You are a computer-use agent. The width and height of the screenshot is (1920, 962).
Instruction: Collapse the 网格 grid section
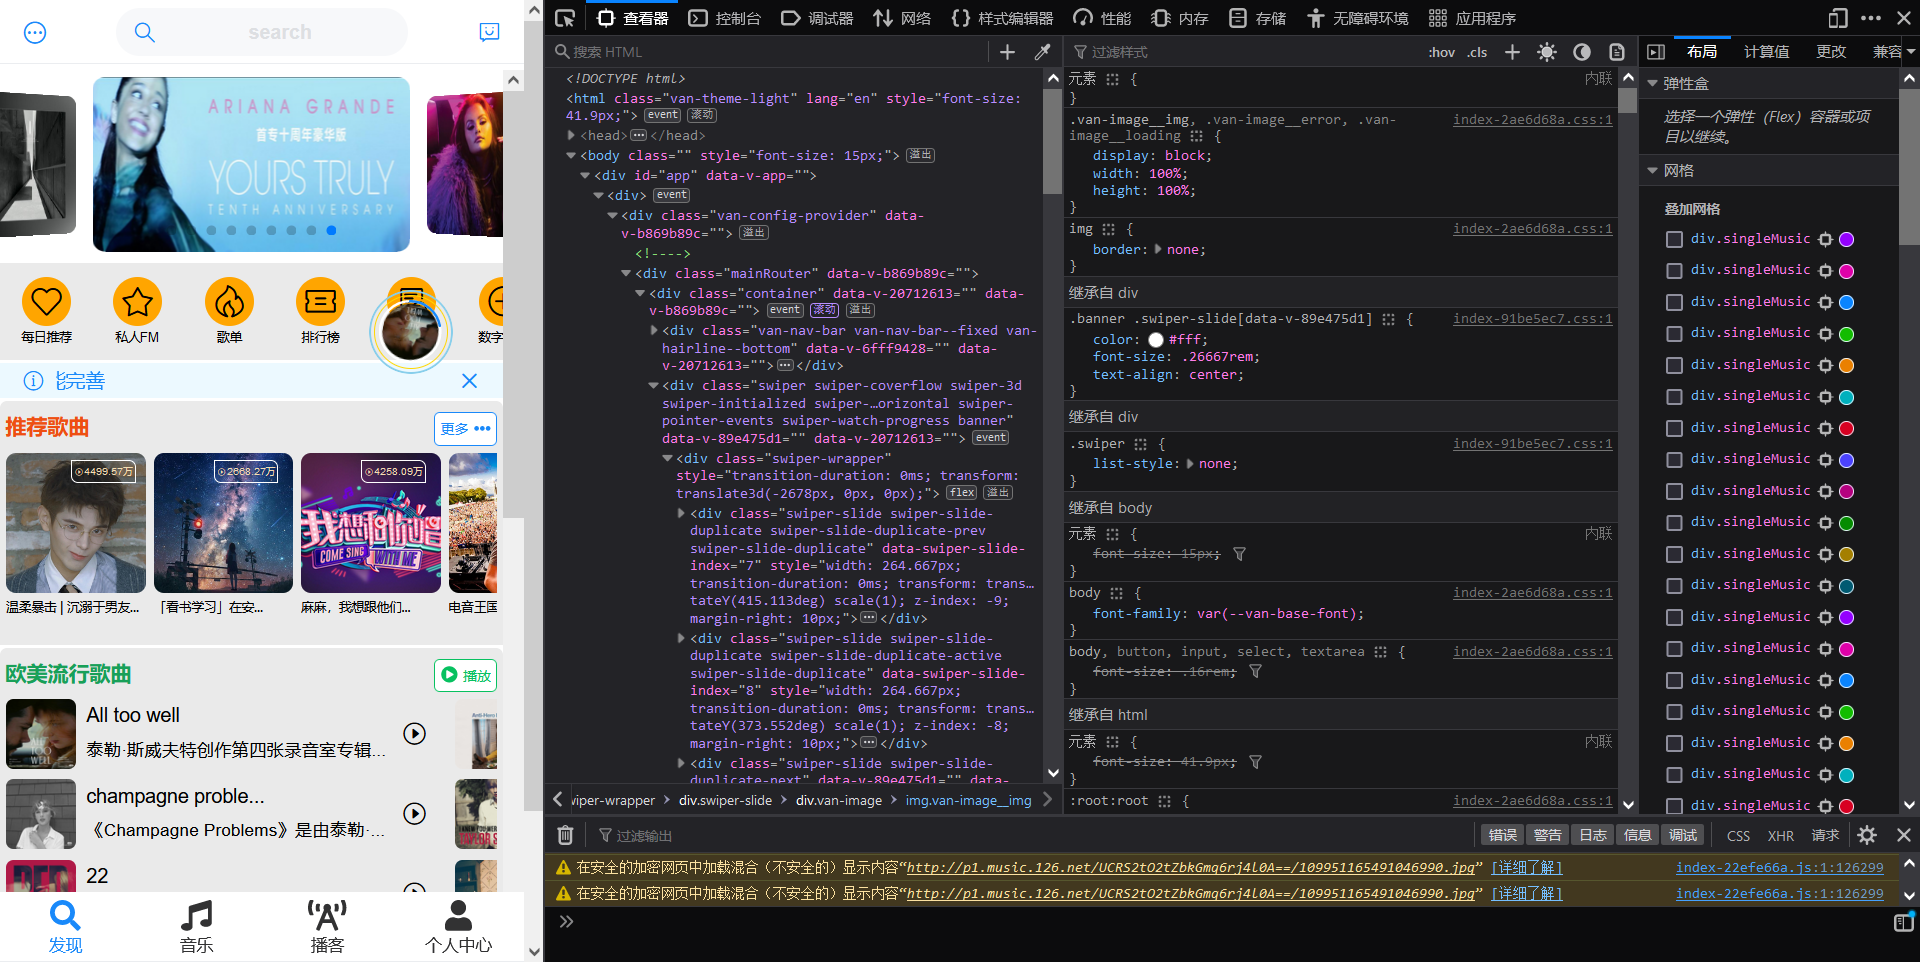coord(1653,171)
